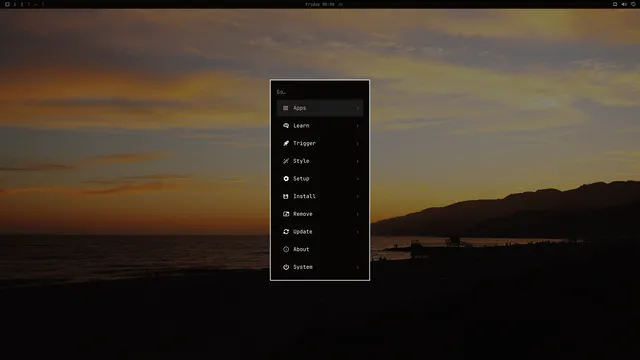Click the Style brush icon
This screenshot has height=360, width=640.
[x=286, y=161]
